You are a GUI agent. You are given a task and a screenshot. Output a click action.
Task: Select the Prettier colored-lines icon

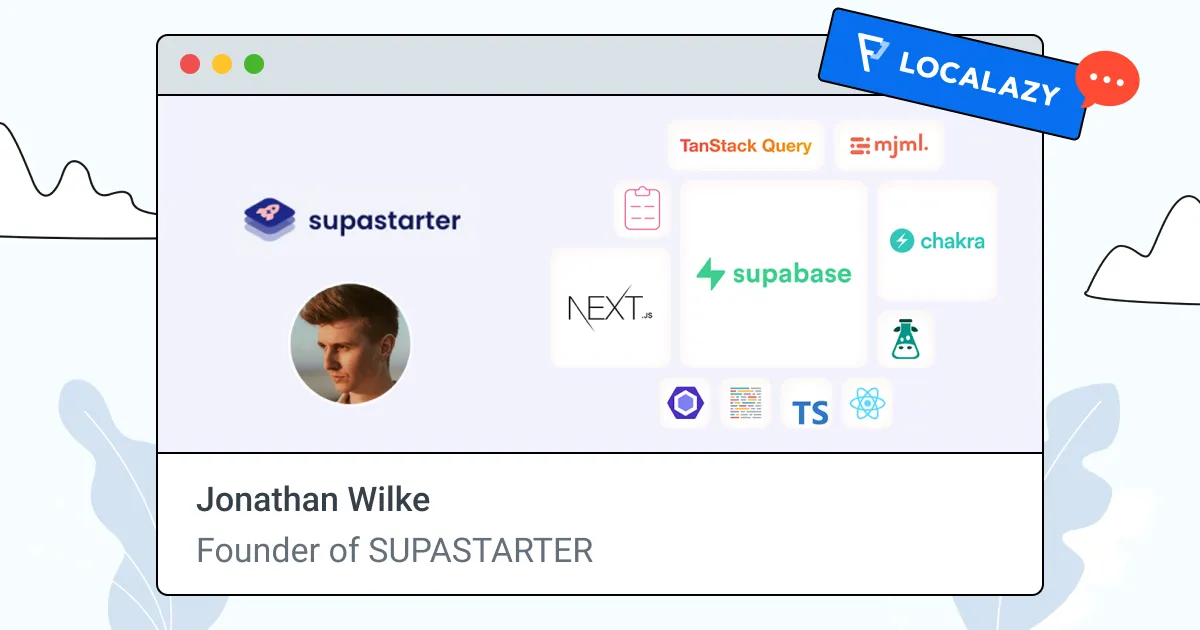pos(746,405)
